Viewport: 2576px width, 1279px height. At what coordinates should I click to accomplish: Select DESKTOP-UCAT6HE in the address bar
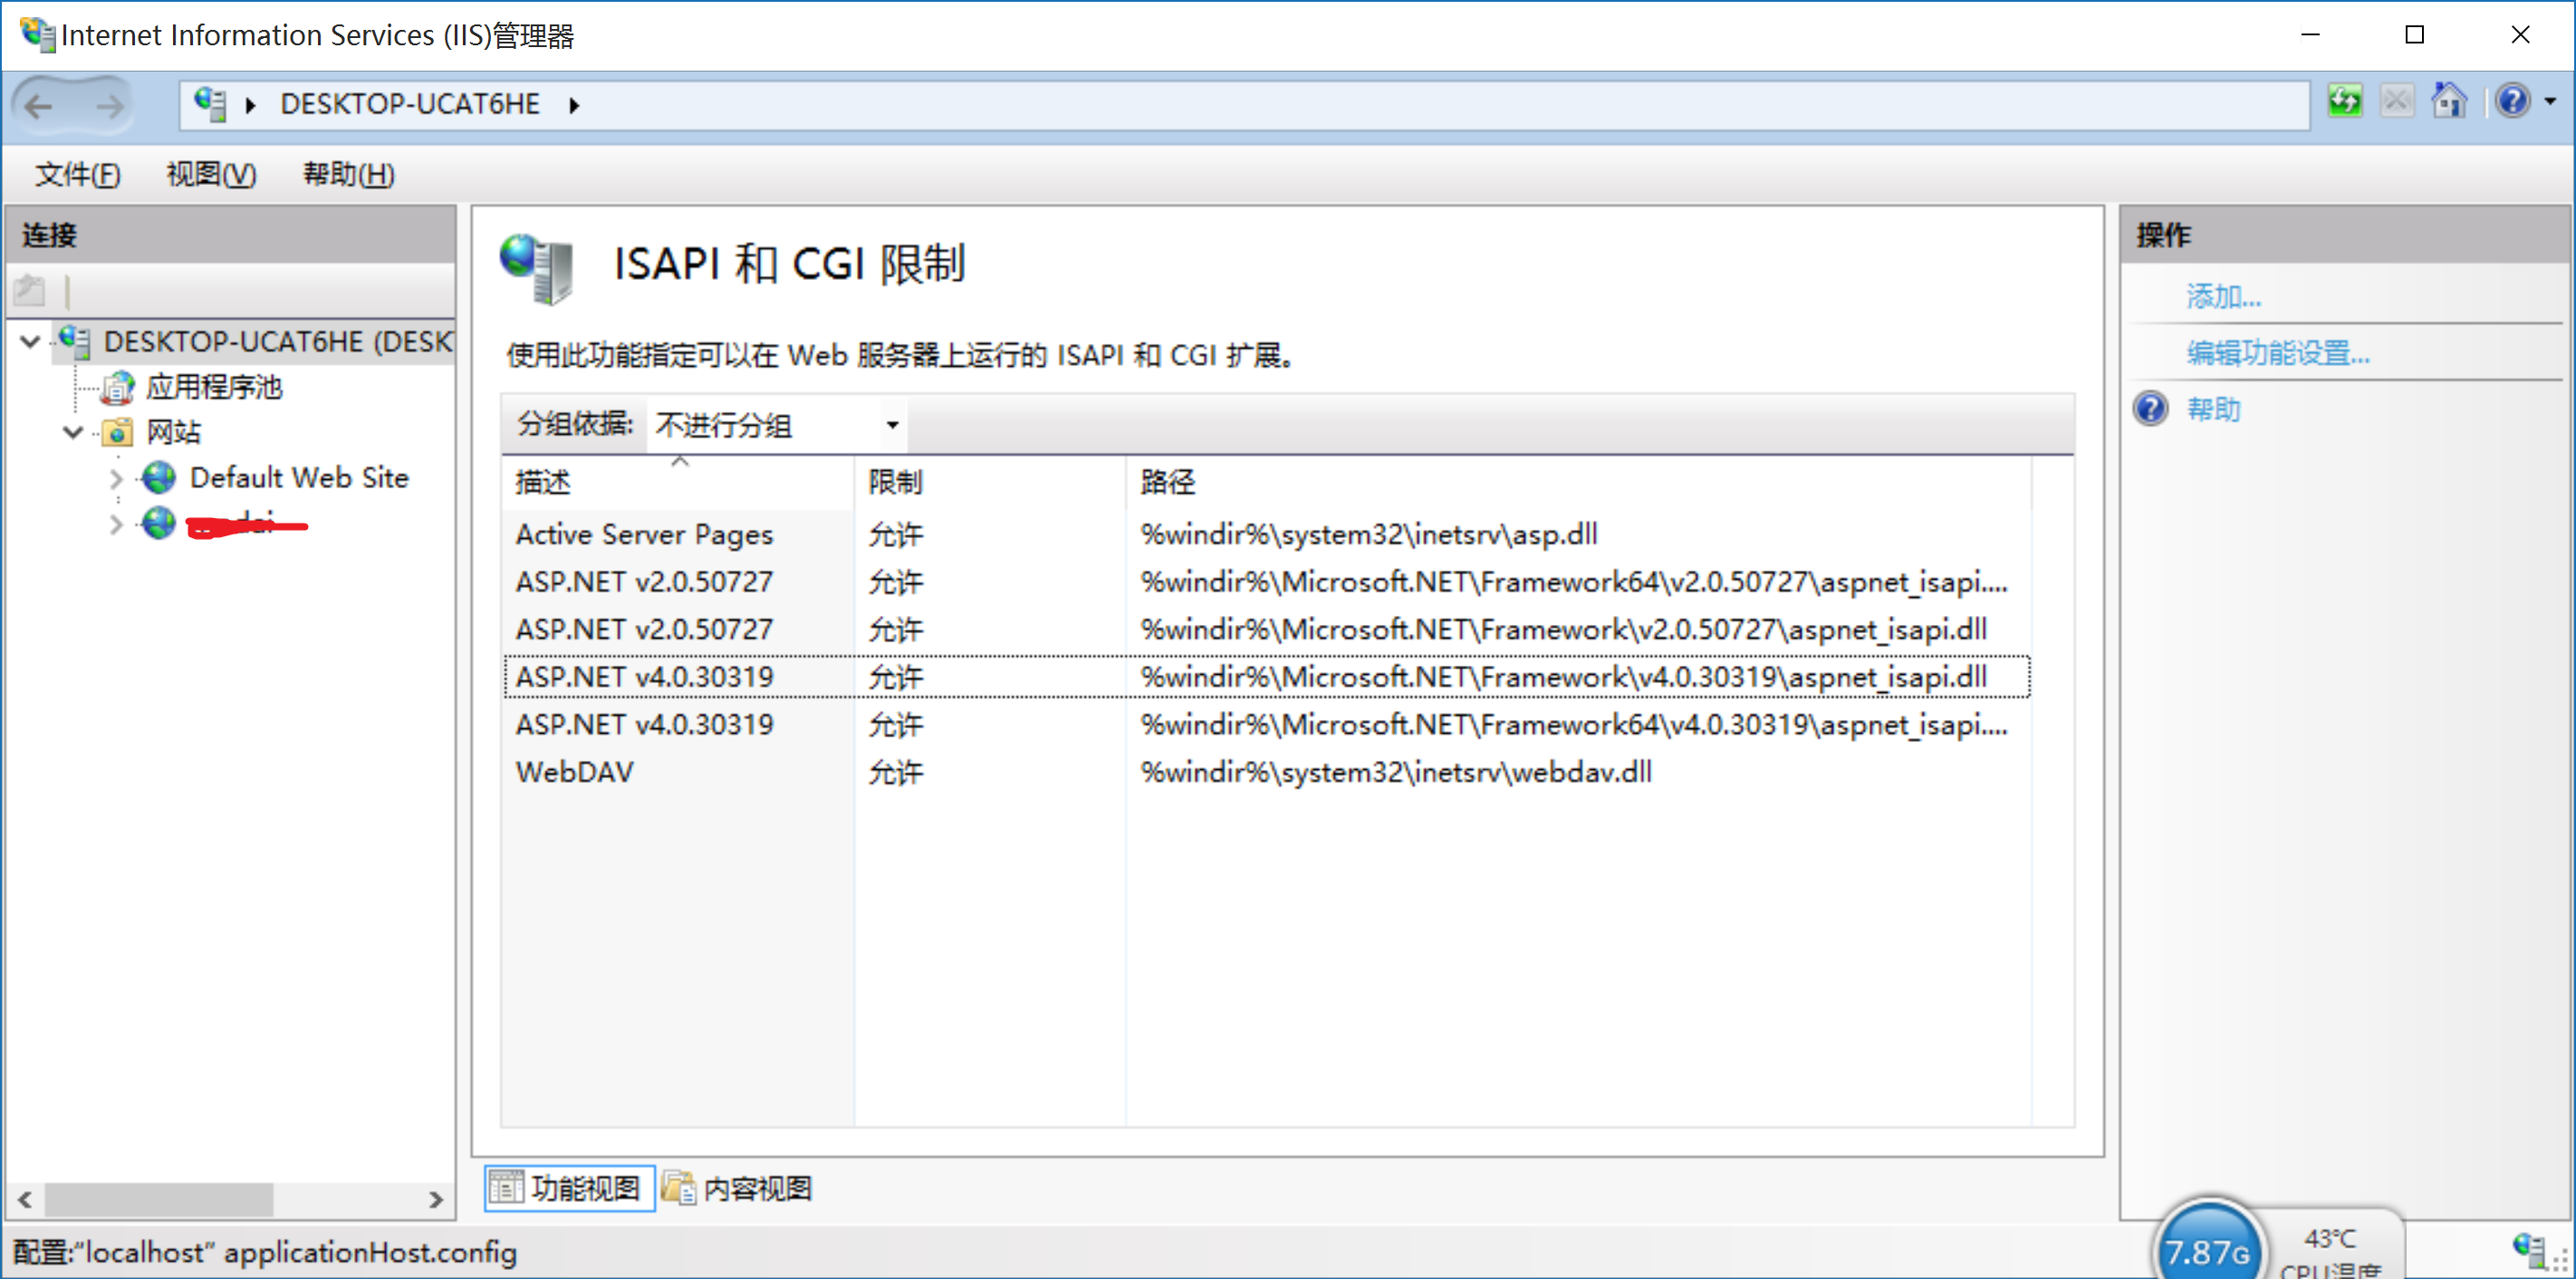410,104
